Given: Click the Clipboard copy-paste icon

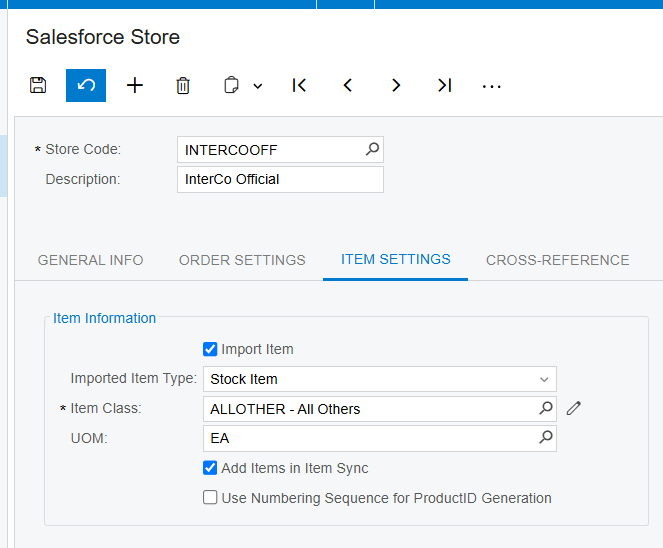Looking at the screenshot, I should (x=231, y=85).
